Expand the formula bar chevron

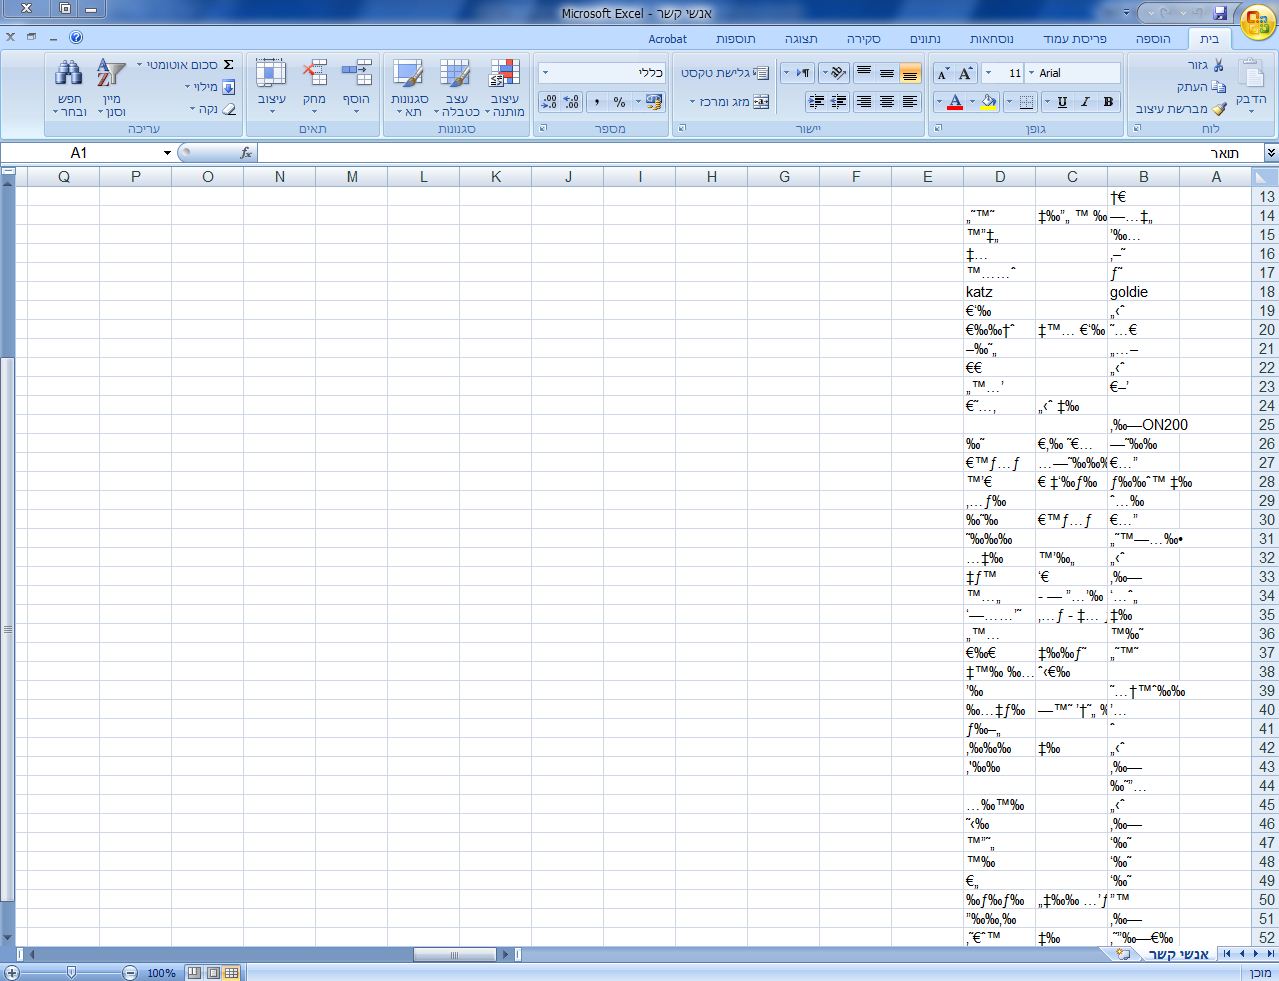pyautogui.click(x=1271, y=153)
